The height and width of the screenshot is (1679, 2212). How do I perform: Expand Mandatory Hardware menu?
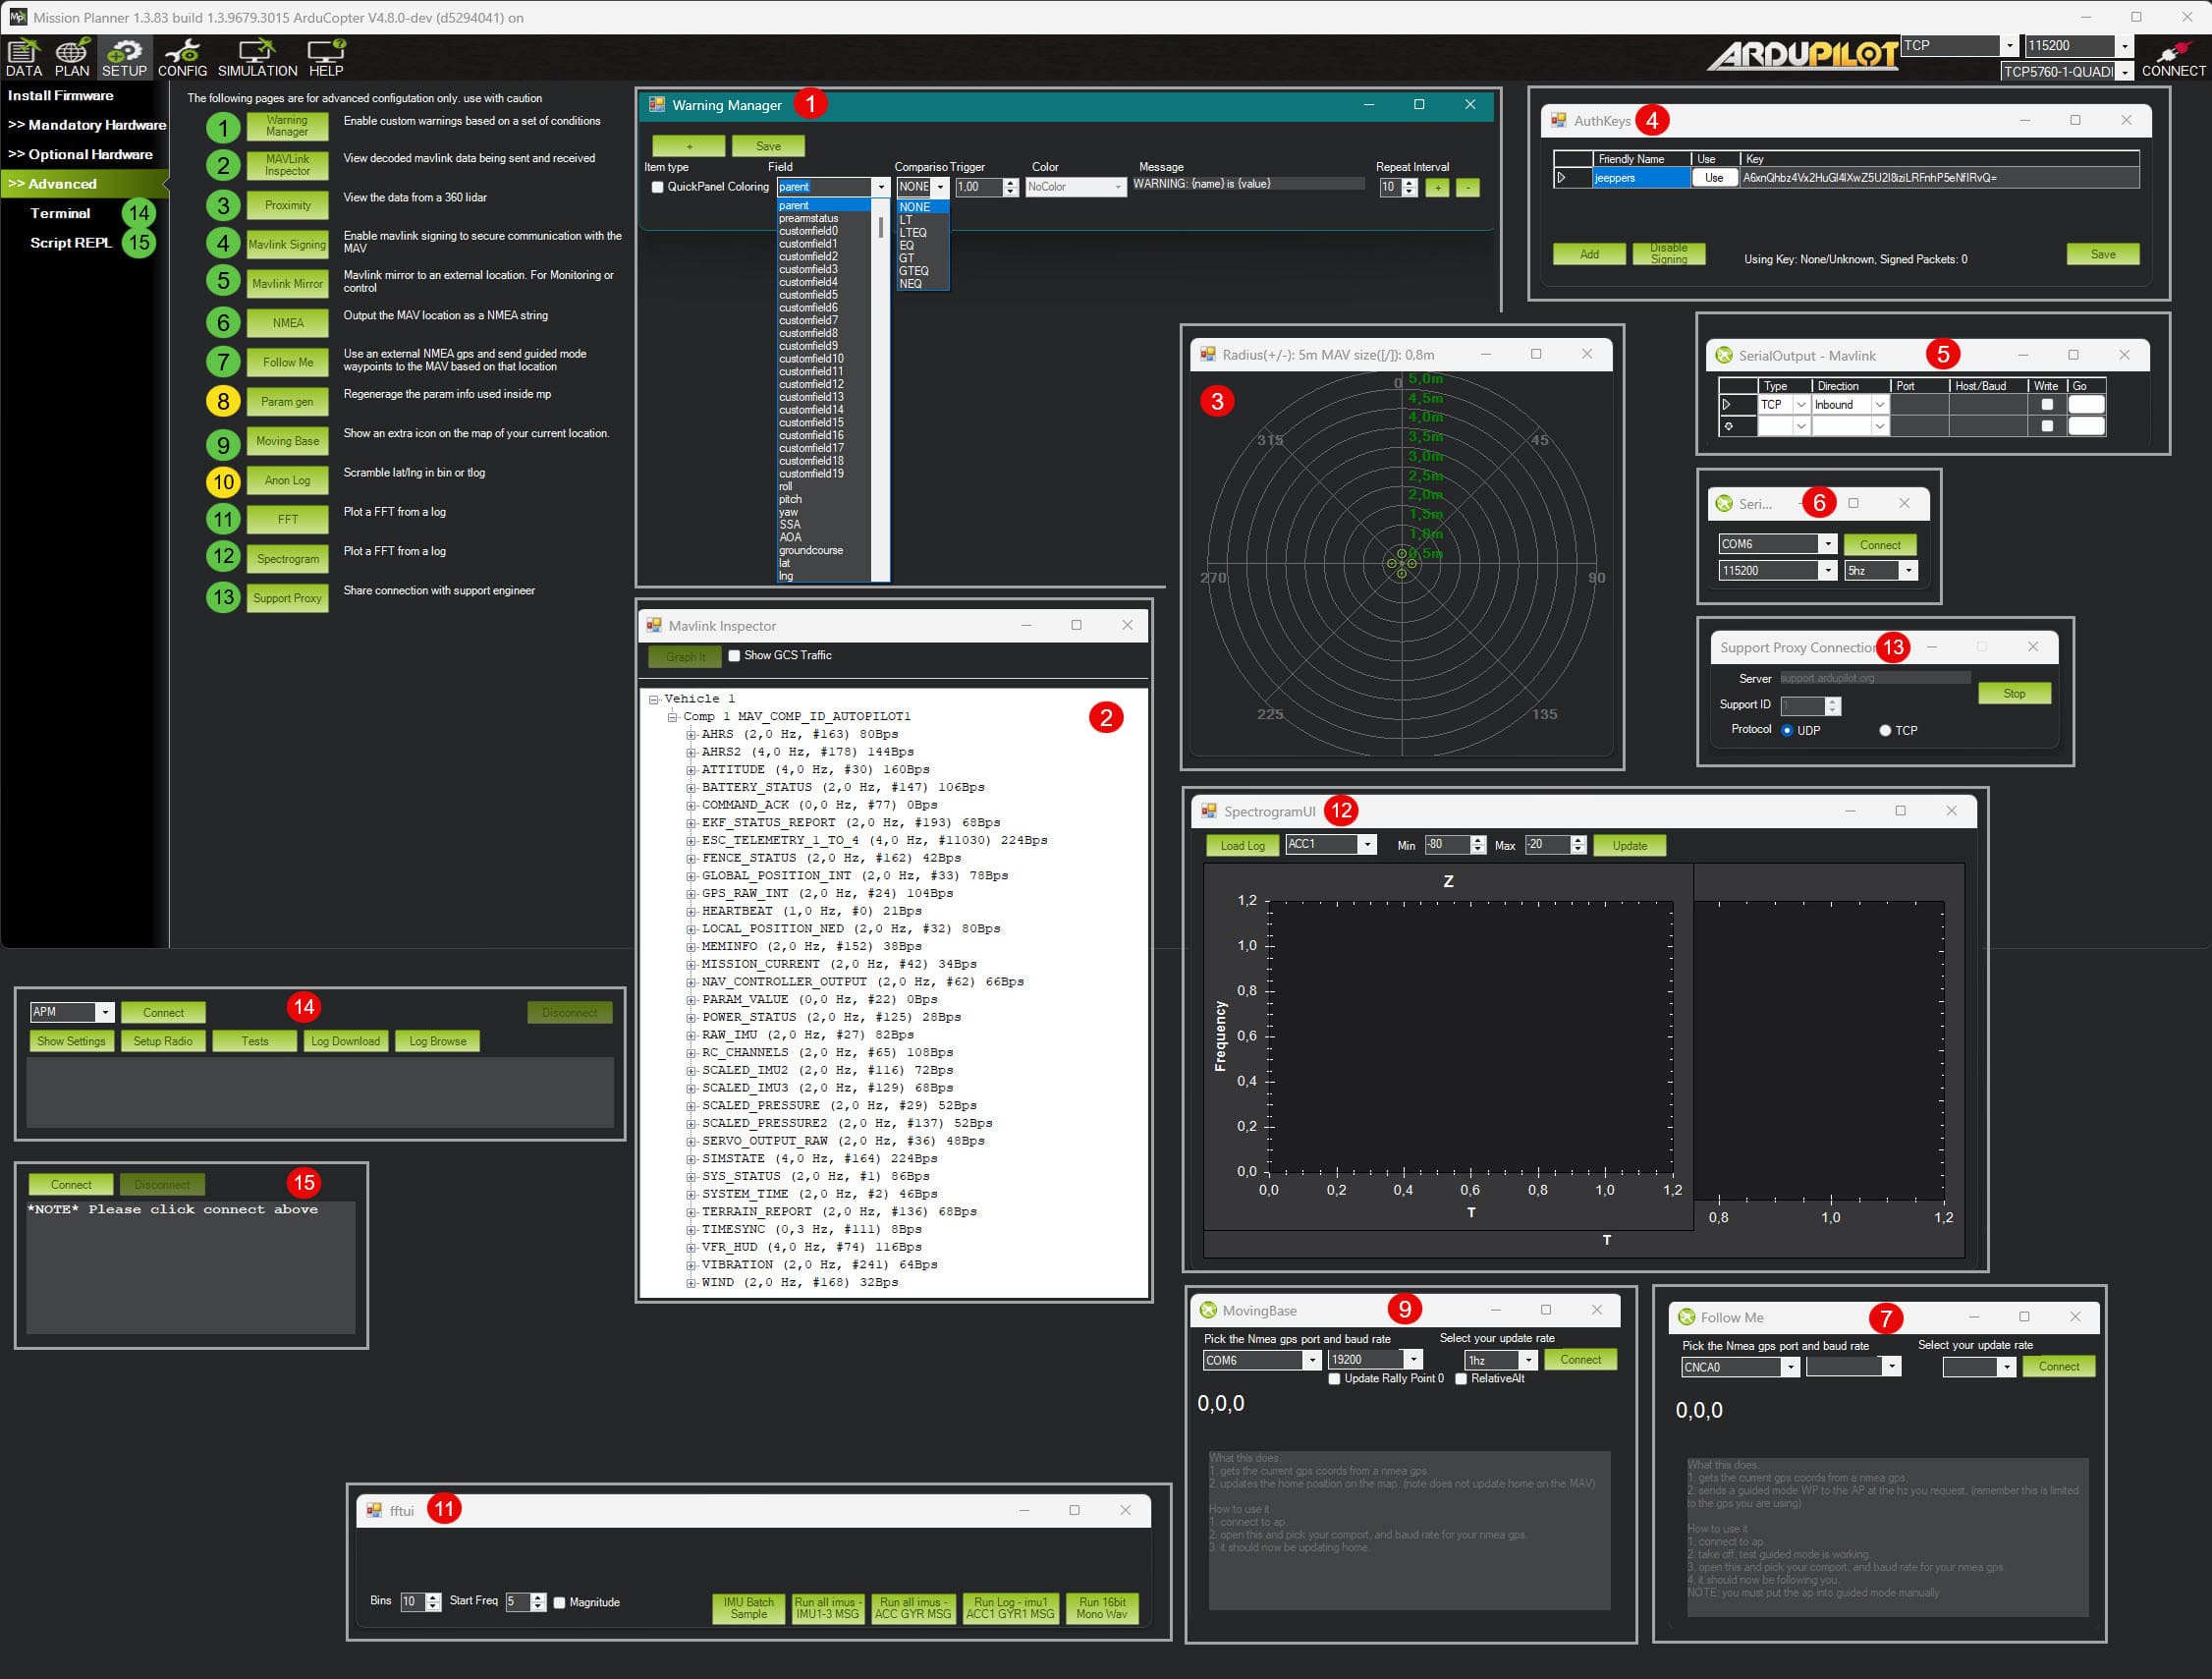point(87,125)
